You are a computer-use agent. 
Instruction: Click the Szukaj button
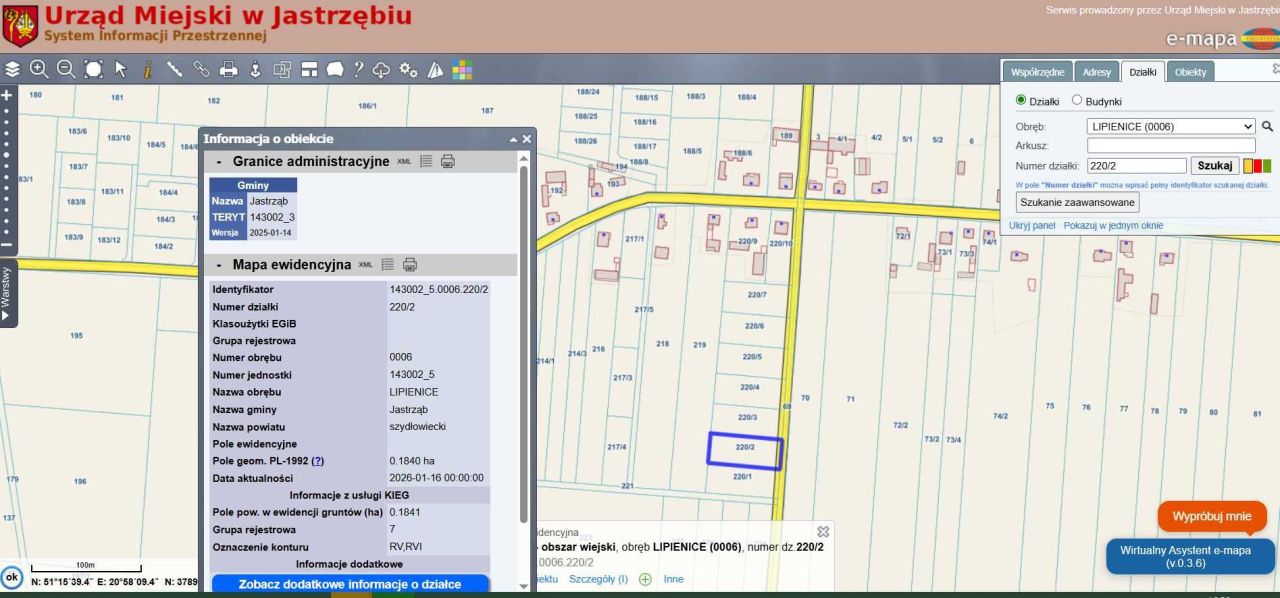coord(1215,165)
